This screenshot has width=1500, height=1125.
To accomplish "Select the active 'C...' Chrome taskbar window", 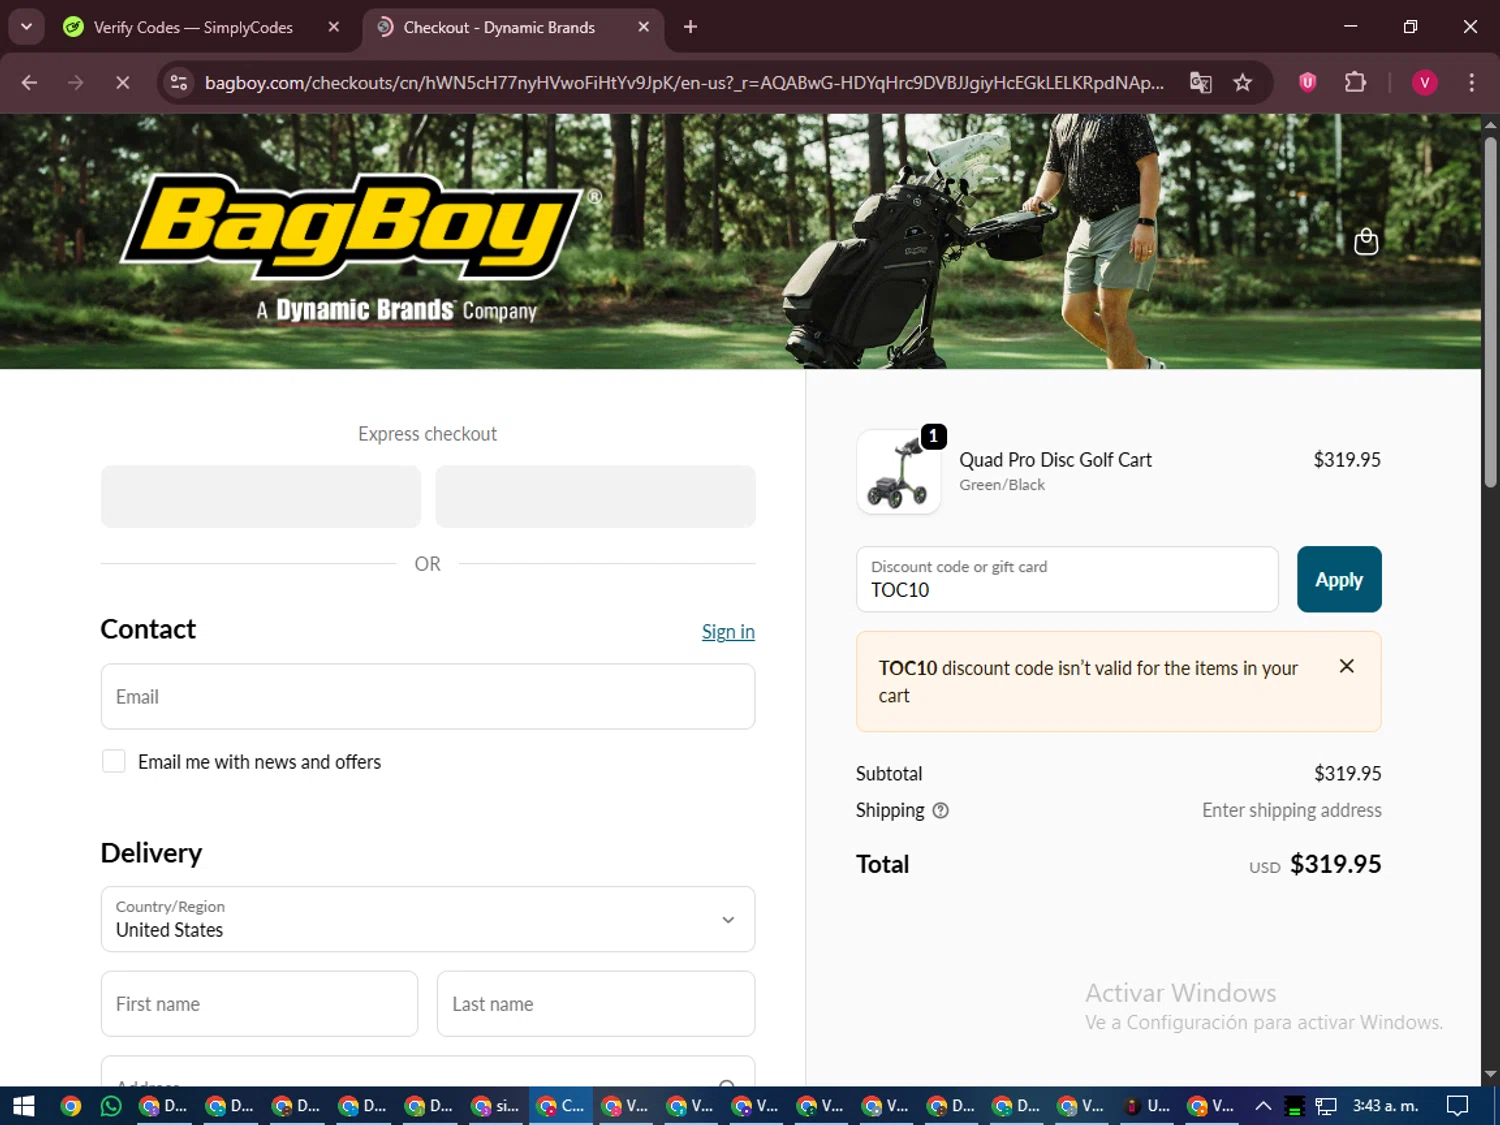I will 562,1106.
